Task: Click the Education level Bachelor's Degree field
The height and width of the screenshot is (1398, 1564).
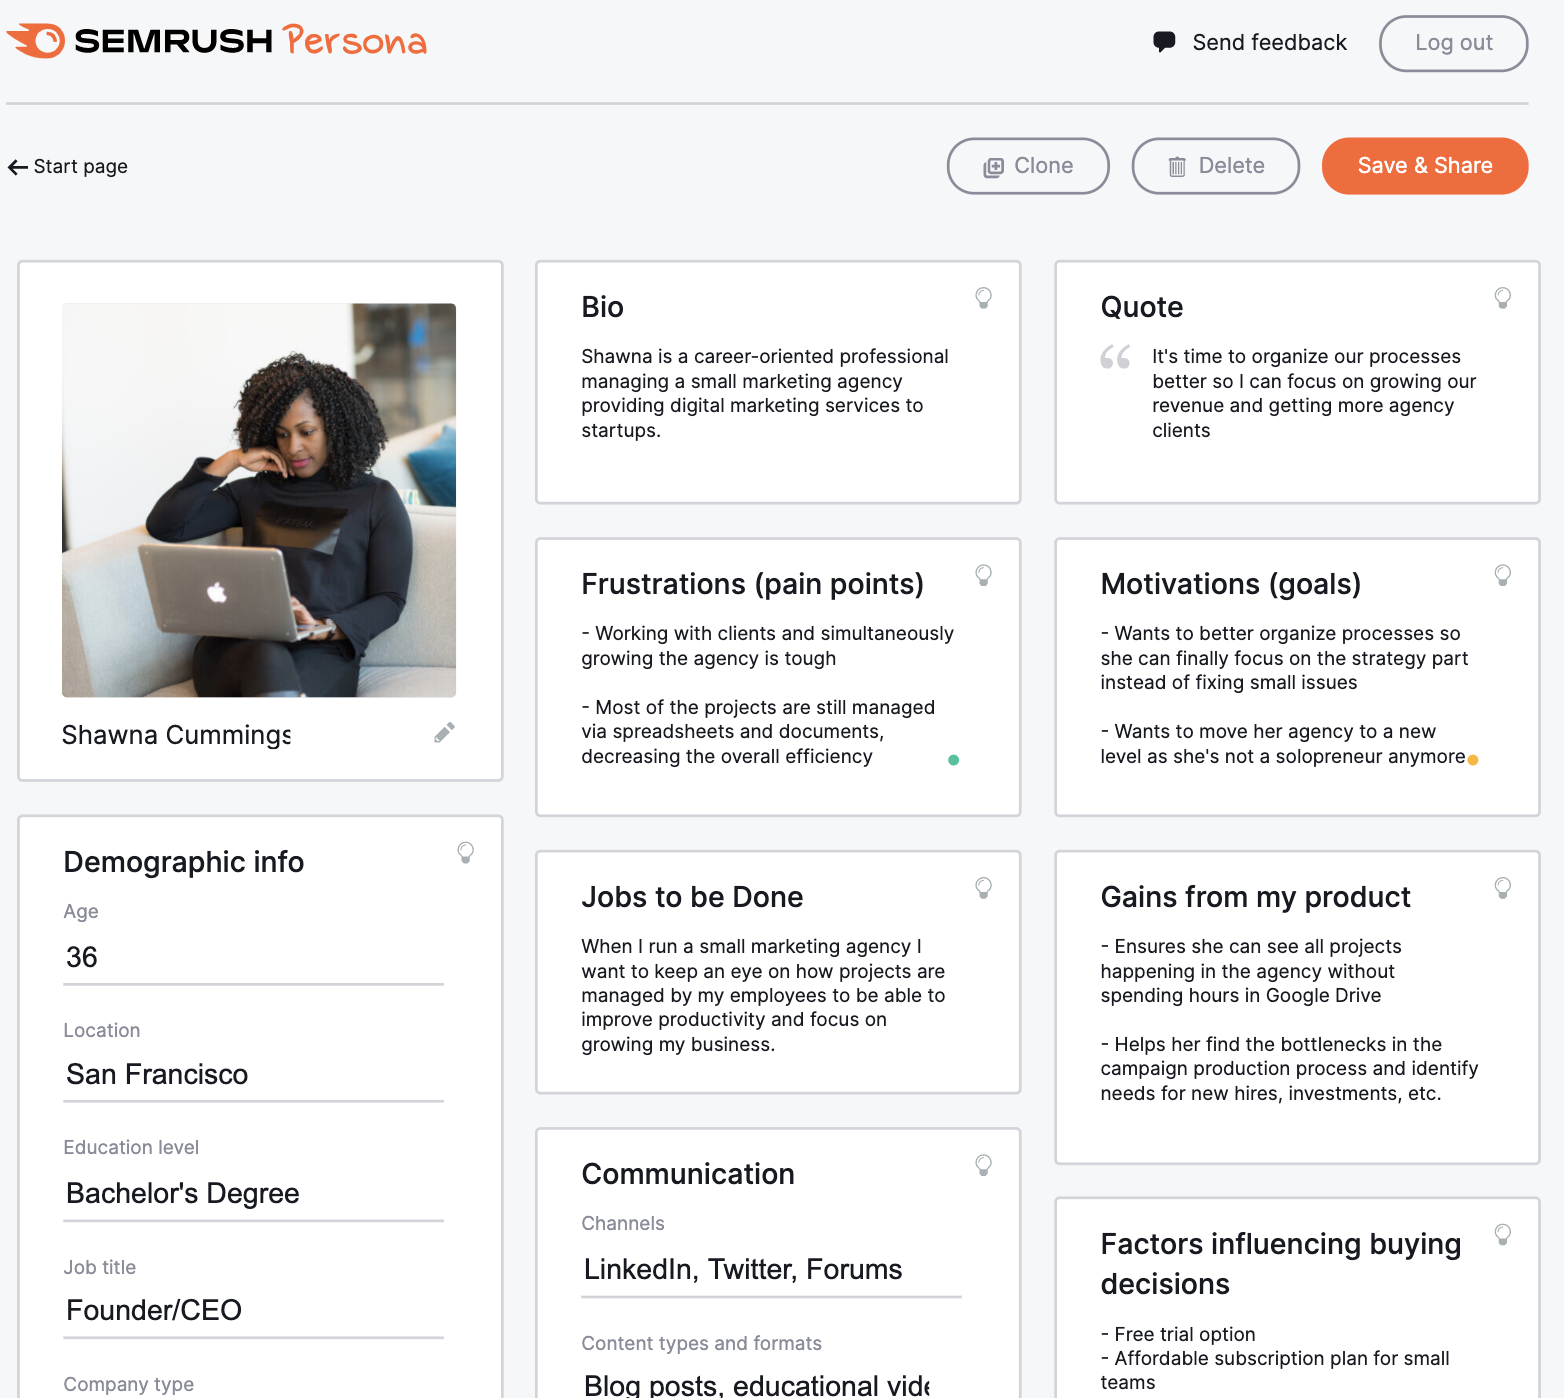Action: point(253,1194)
